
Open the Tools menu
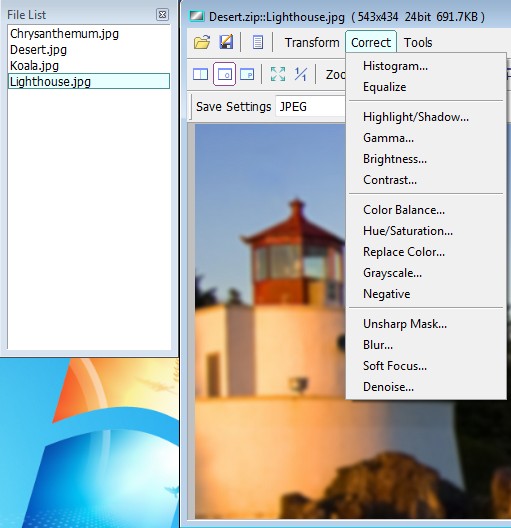pyautogui.click(x=418, y=43)
